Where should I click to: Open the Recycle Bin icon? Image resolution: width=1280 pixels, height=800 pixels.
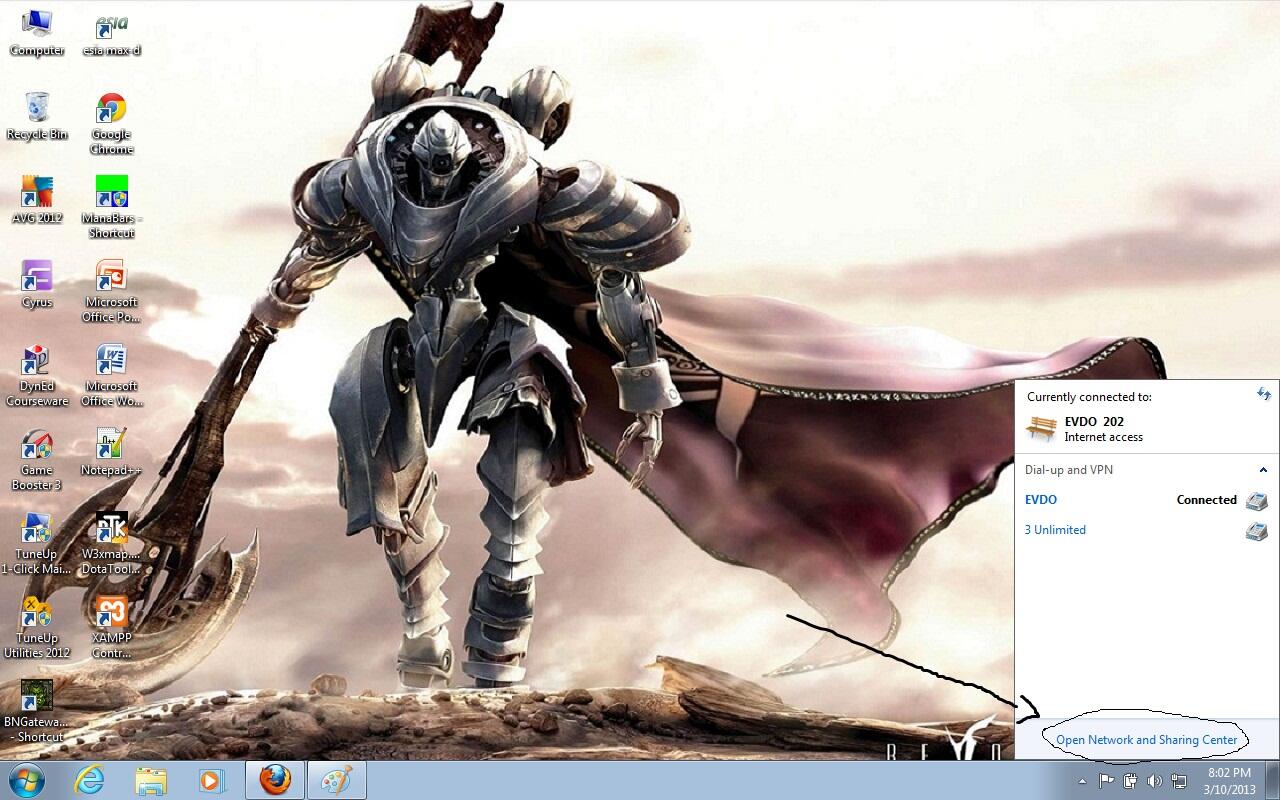pos(37,116)
